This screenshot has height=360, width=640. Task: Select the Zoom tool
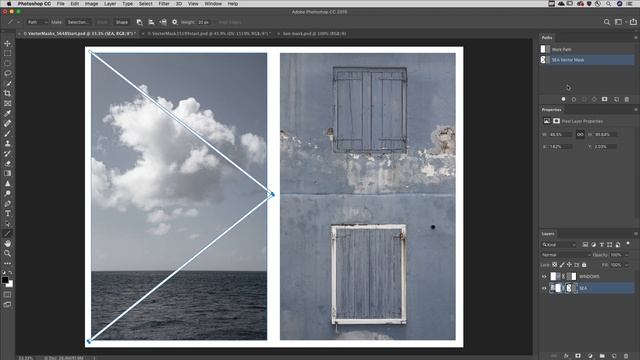(x=7, y=253)
